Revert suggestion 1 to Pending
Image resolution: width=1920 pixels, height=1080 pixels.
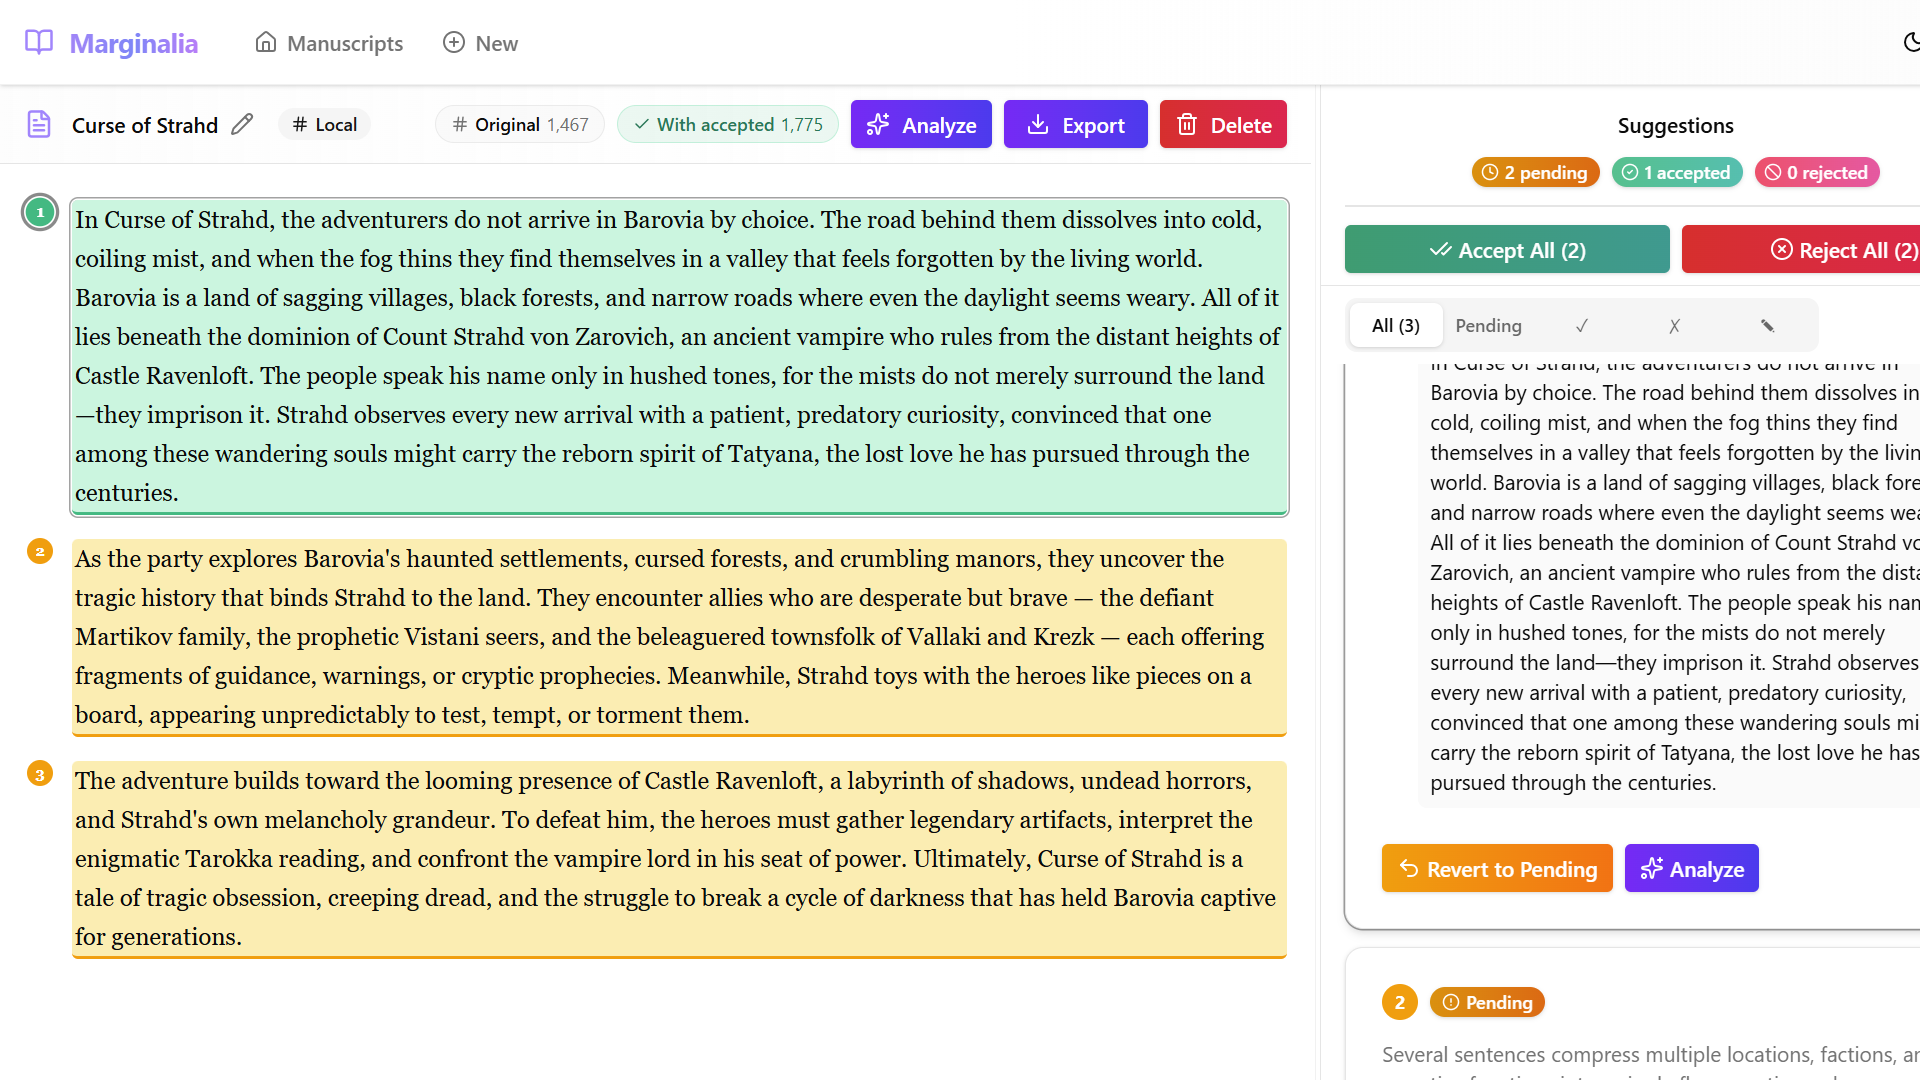(x=1497, y=868)
